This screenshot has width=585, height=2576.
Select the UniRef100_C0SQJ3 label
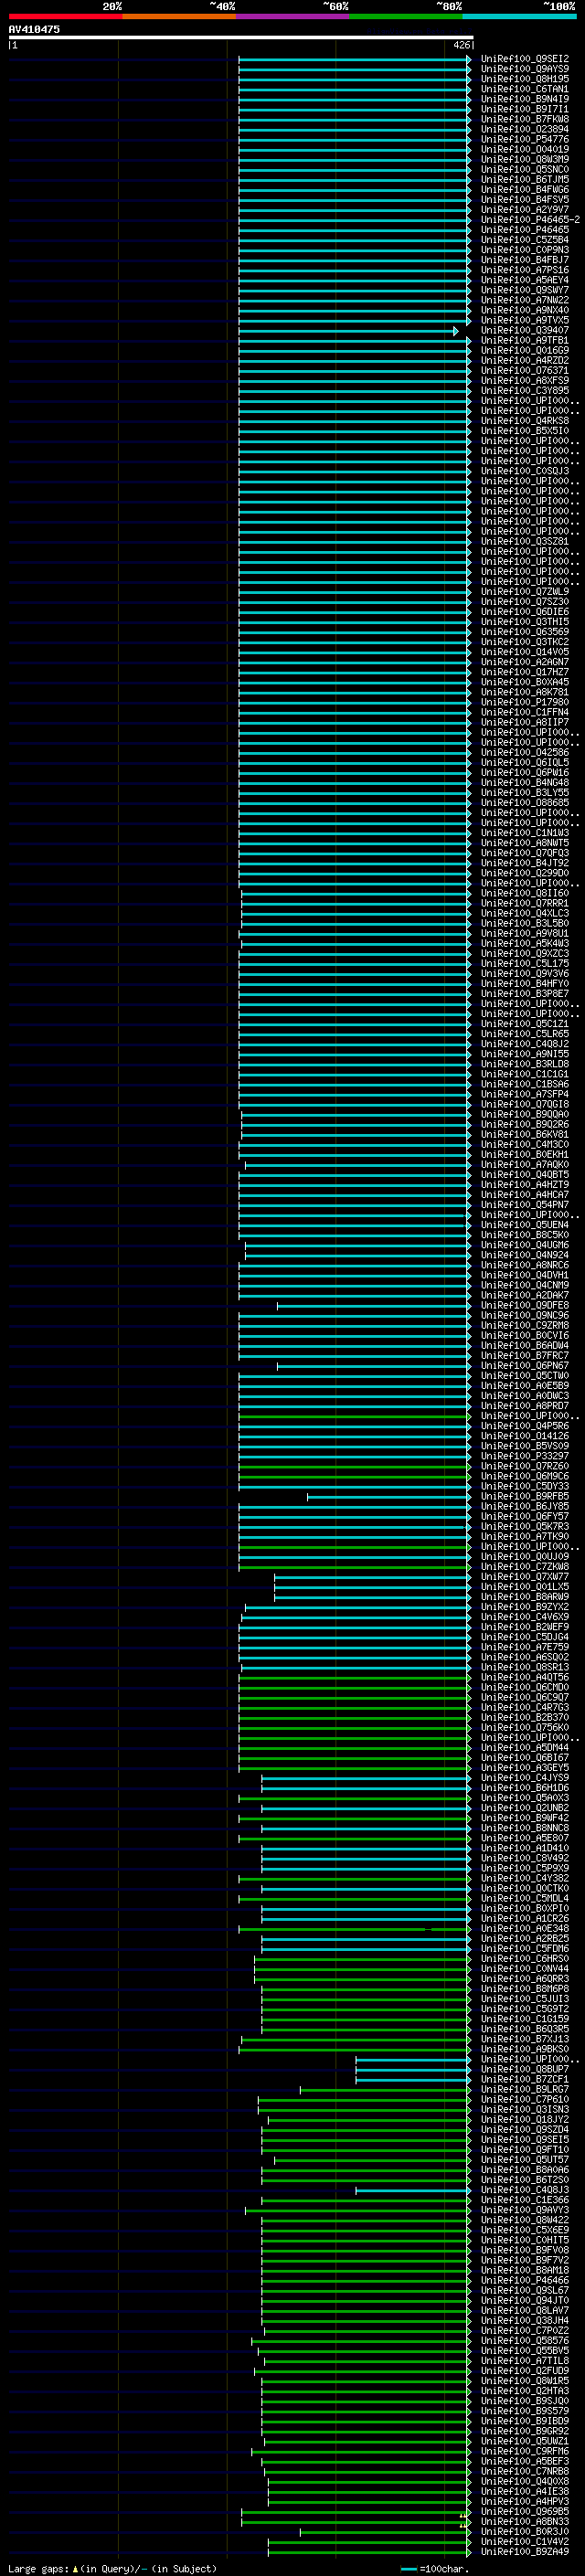525,471
